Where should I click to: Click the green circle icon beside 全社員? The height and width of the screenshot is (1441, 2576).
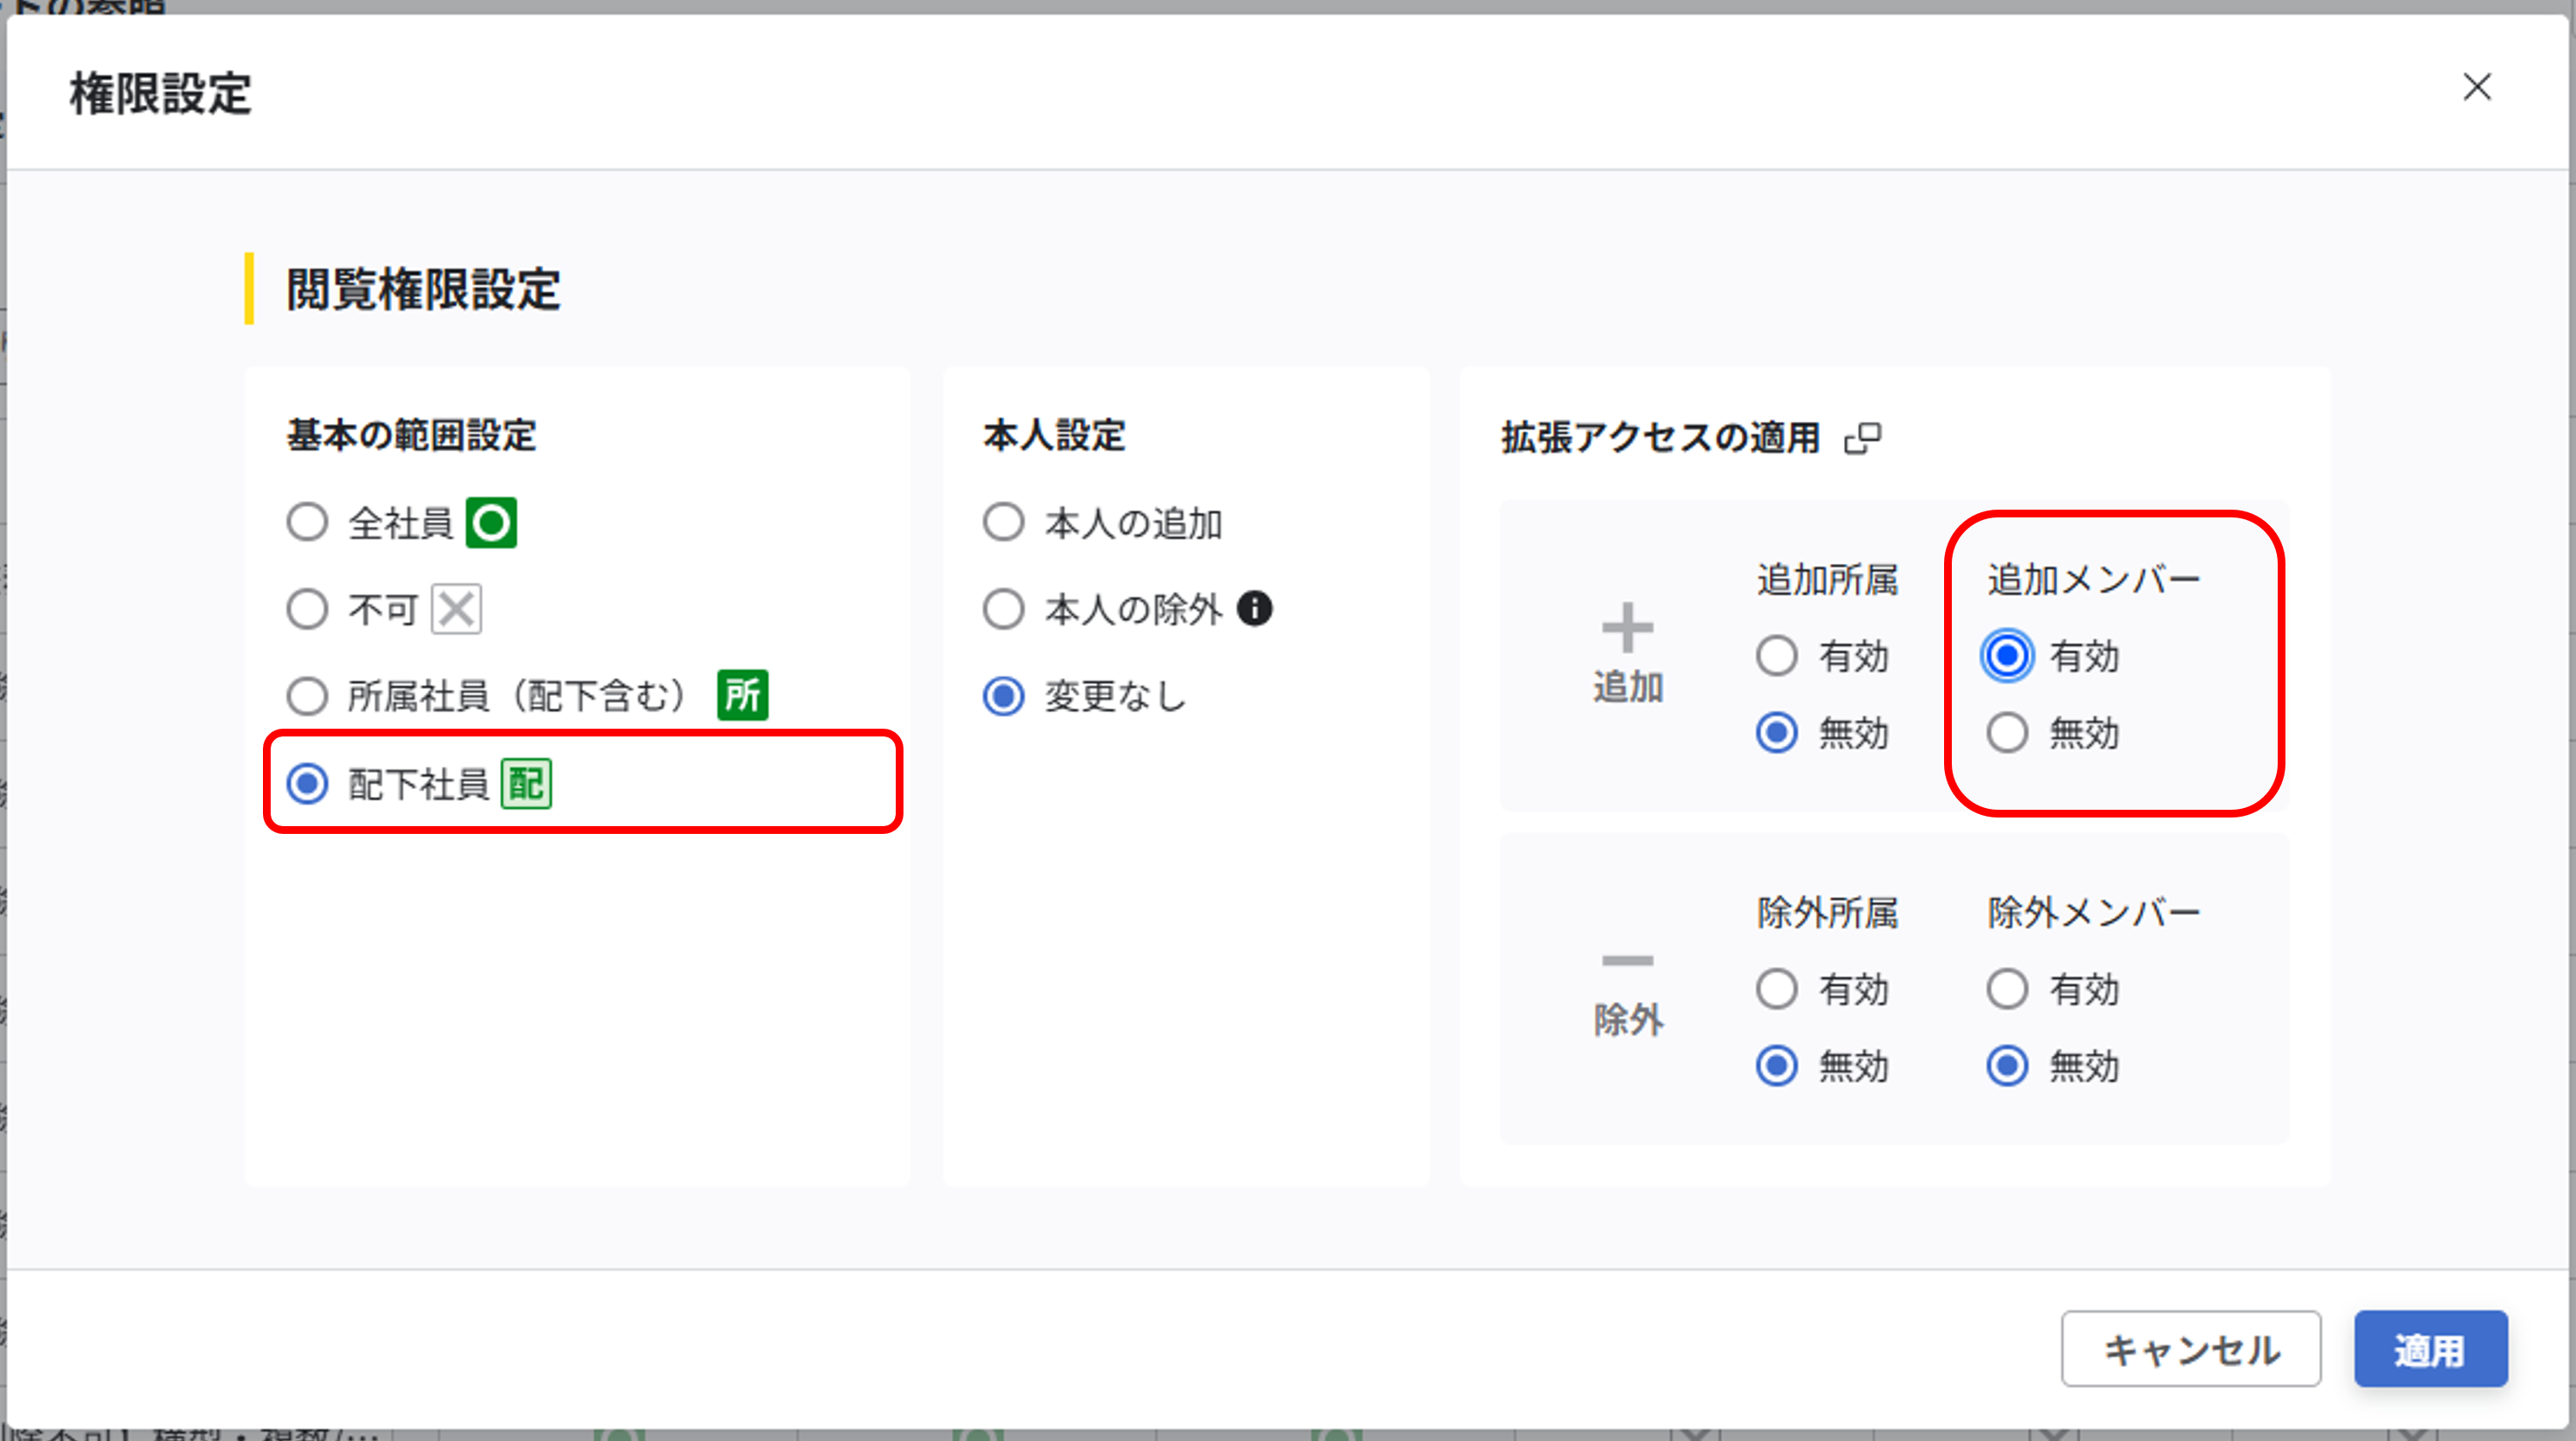point(491,523)
